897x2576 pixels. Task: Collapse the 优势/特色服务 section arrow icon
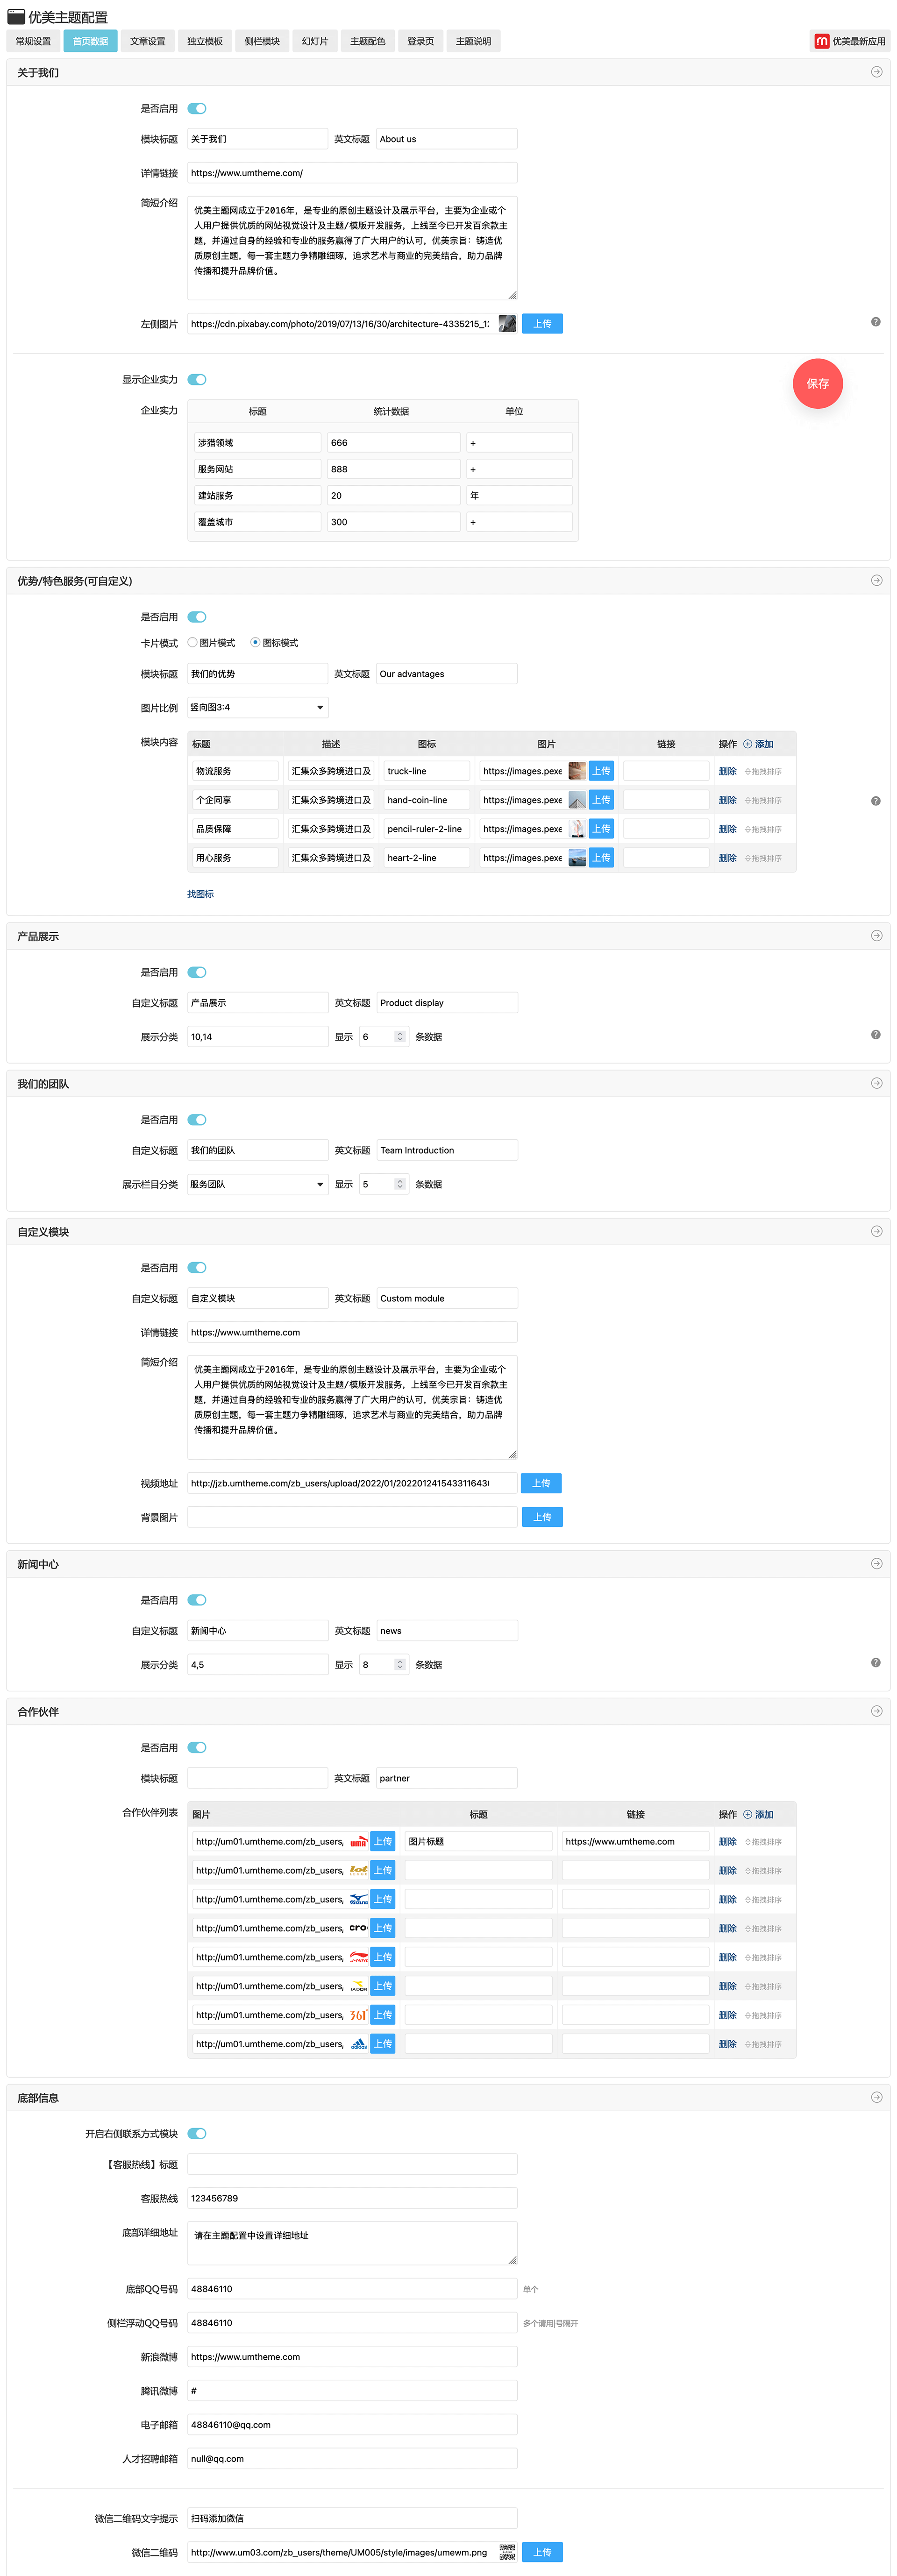(x=876, y=580)
